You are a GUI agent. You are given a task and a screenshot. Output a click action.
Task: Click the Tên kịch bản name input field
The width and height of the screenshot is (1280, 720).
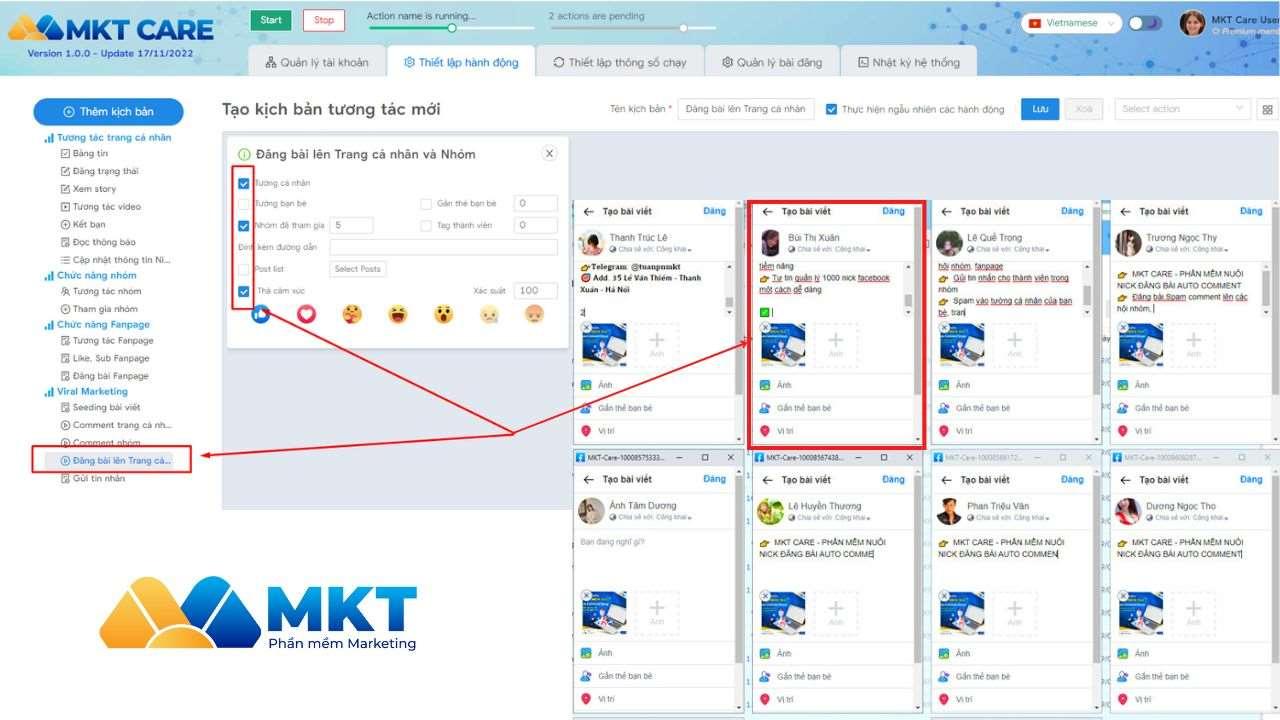coord(746,109)
